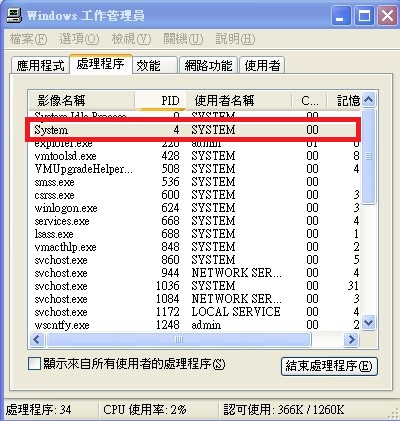Screen dimensions: 400x421
Task: Click the 結束處理程序(E) button
Action: pos(329,366)
